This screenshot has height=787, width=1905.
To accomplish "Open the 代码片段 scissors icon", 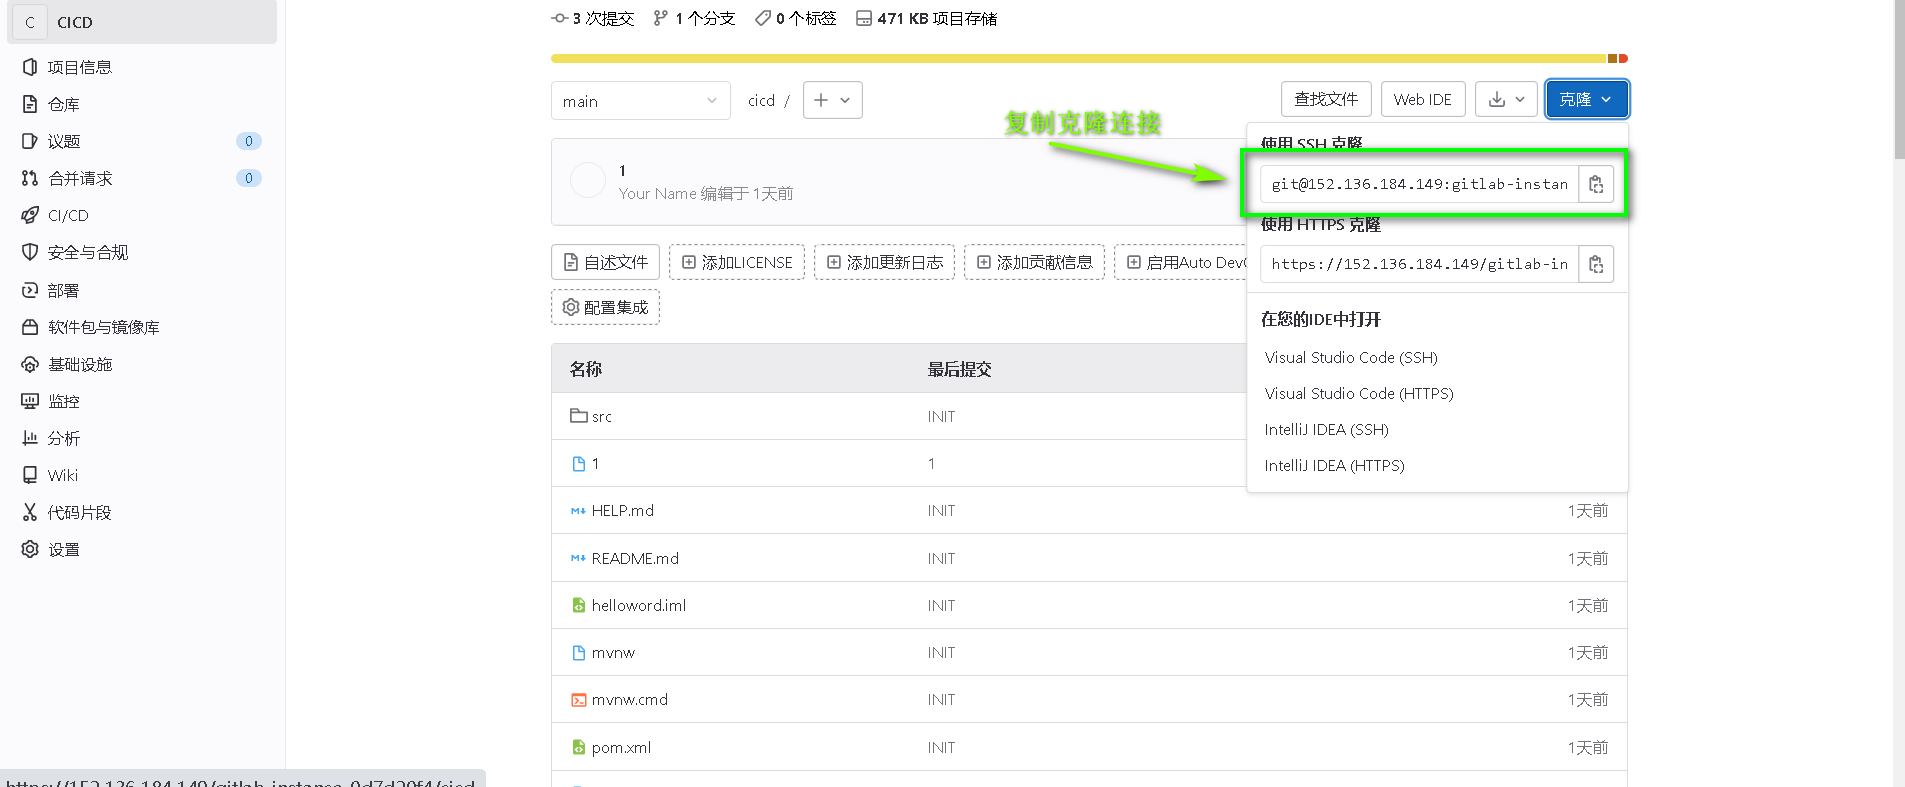I will tap(30, 512).
